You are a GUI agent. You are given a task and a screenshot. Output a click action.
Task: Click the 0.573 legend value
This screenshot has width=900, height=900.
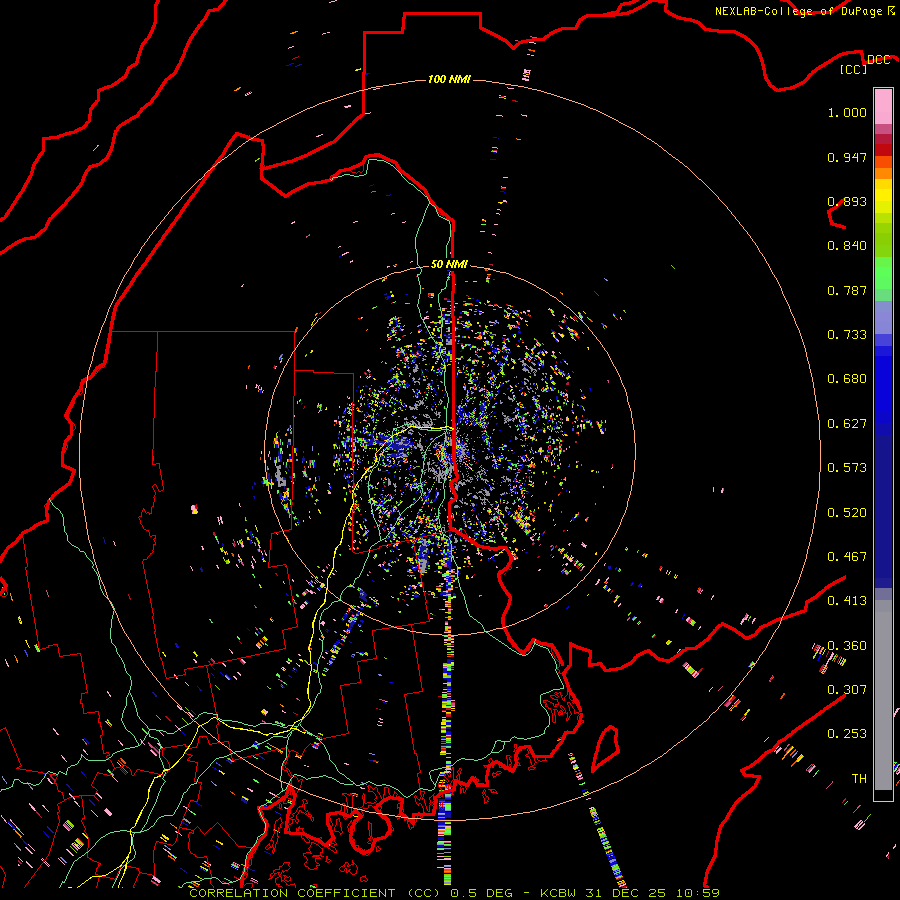(x=847, y=468)
